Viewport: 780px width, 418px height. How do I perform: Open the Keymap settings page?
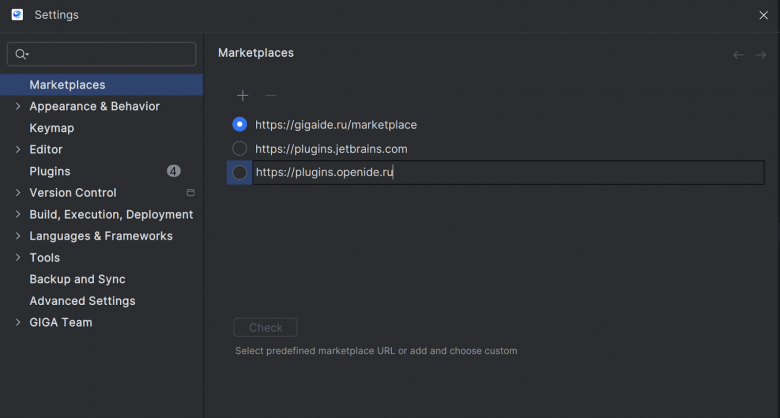point(52,128)
